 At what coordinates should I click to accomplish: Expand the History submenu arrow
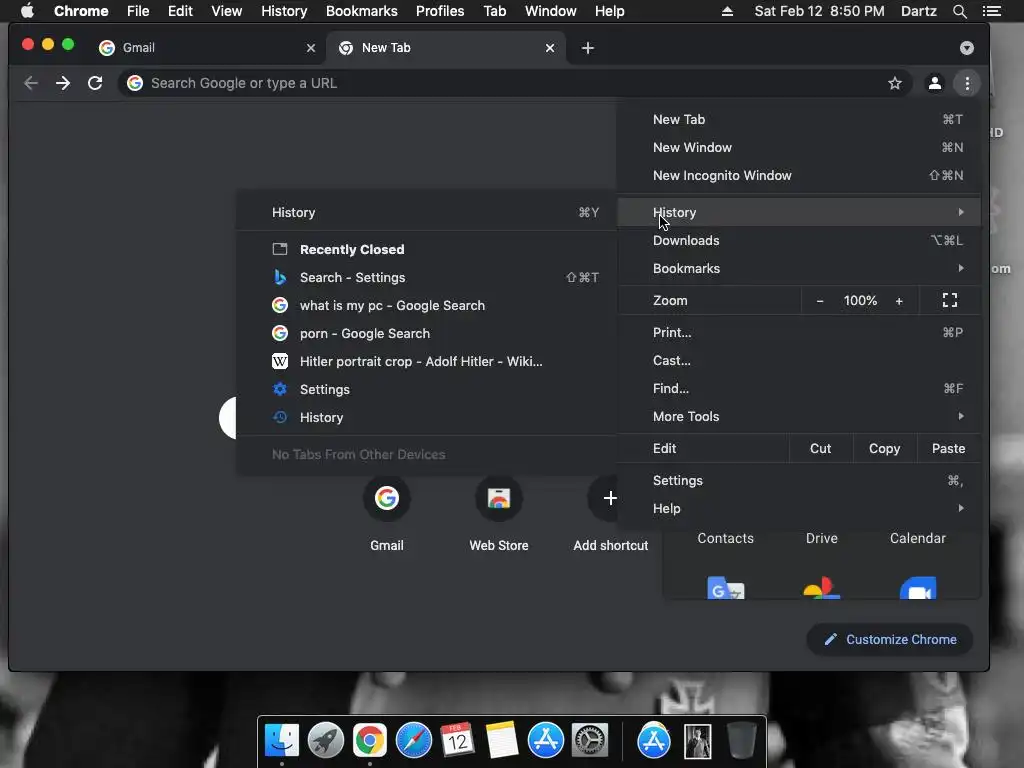961,212
